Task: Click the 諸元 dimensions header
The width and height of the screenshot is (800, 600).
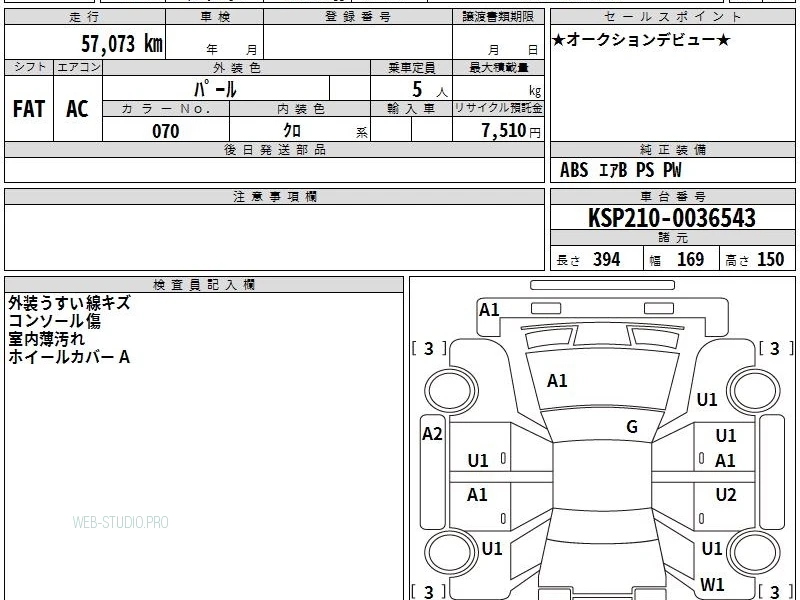Action: (673, 238)
